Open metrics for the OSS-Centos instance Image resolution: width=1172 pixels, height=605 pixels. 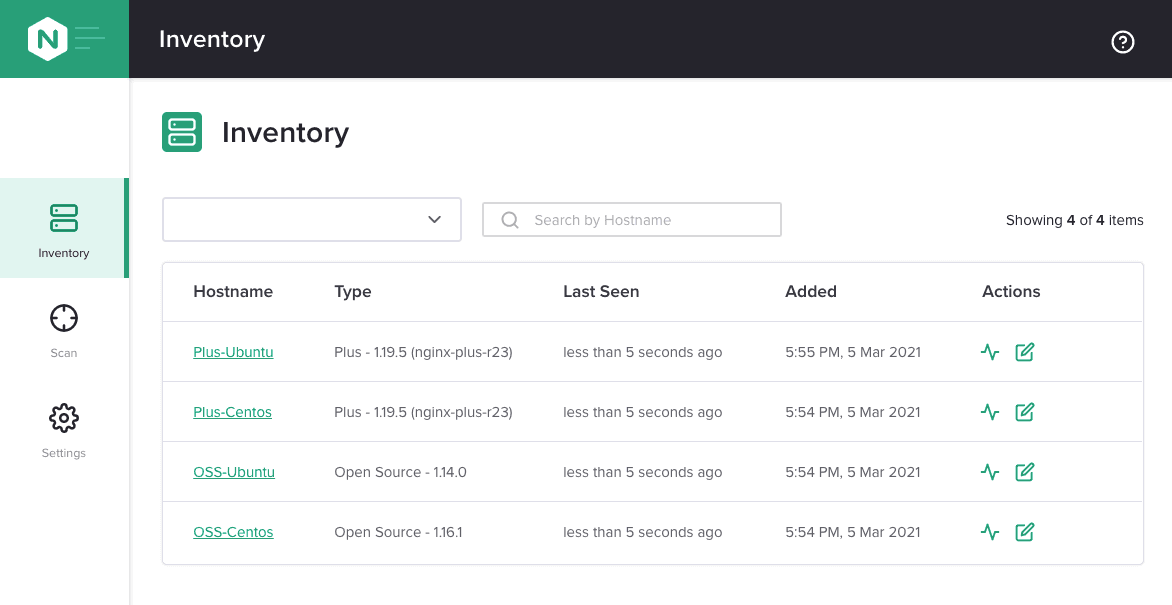(990, 532)
